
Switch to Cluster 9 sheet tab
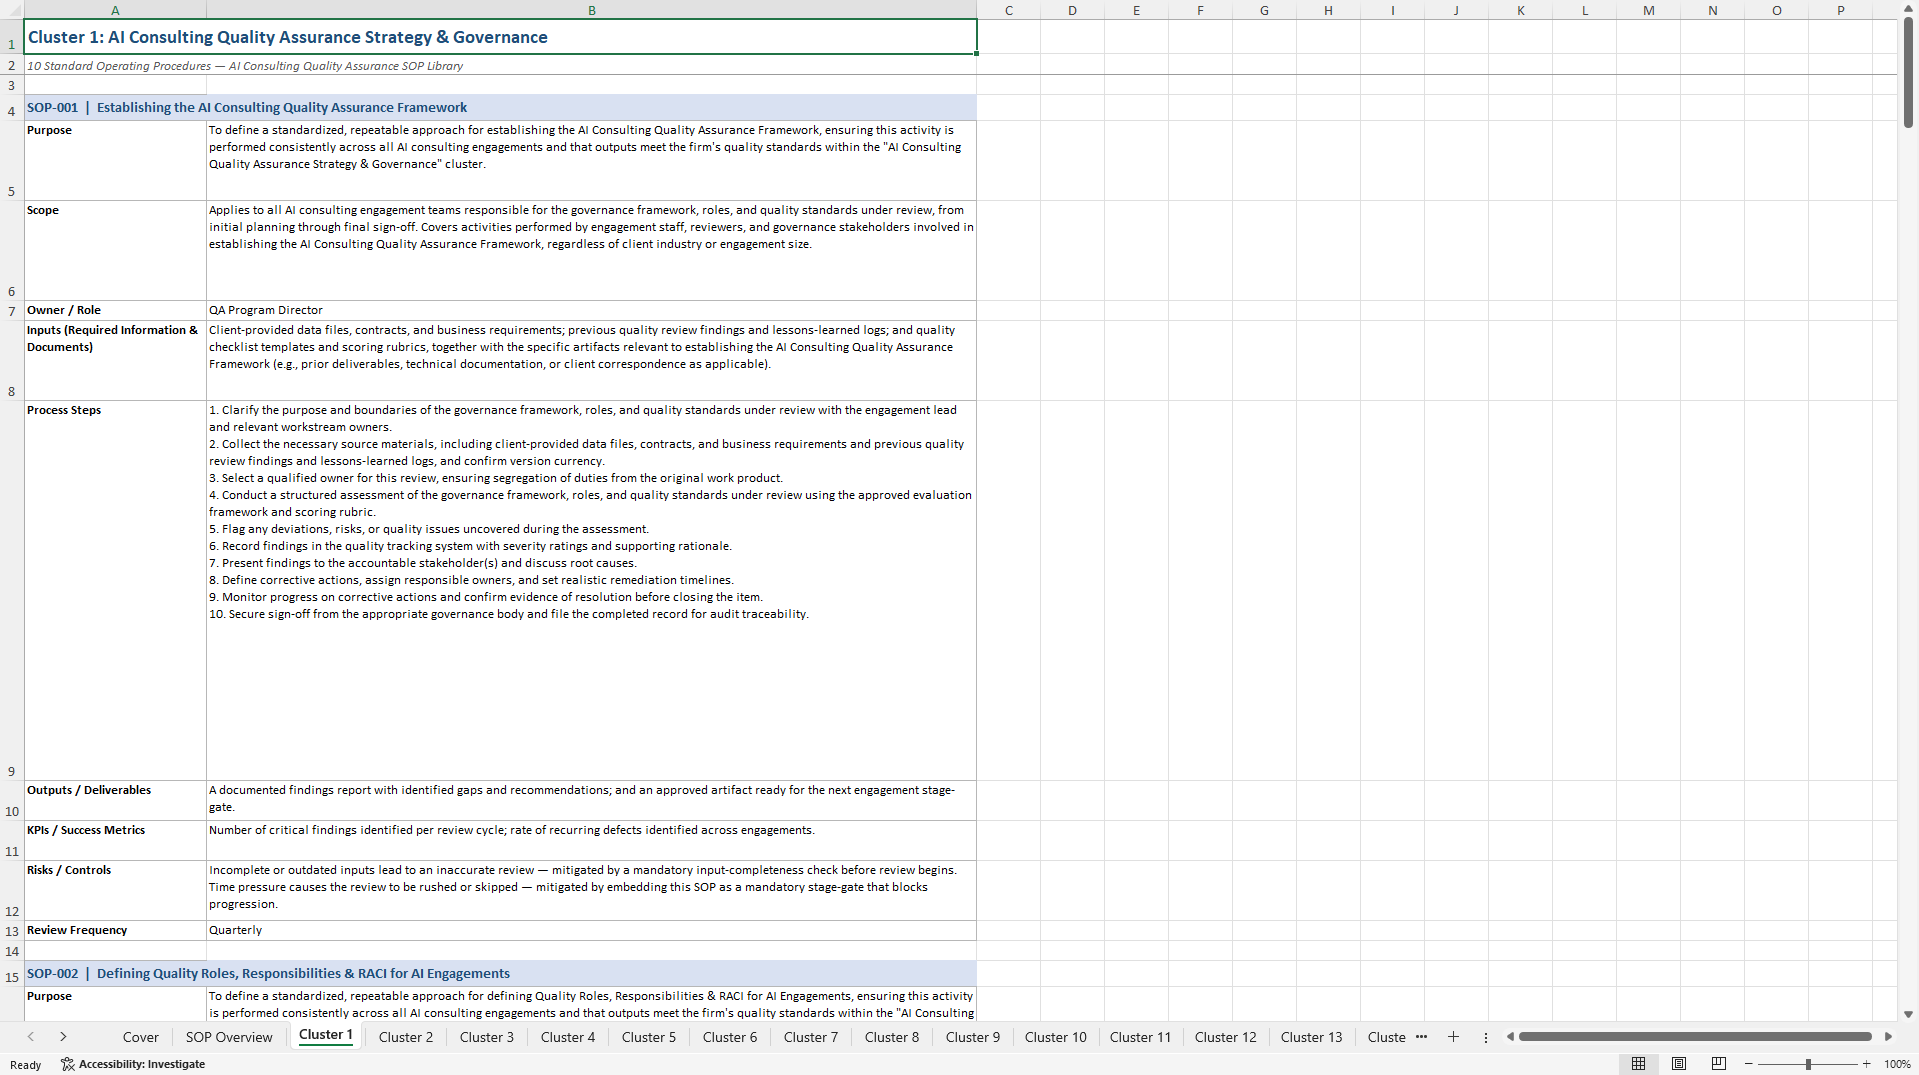point(973,1037)
